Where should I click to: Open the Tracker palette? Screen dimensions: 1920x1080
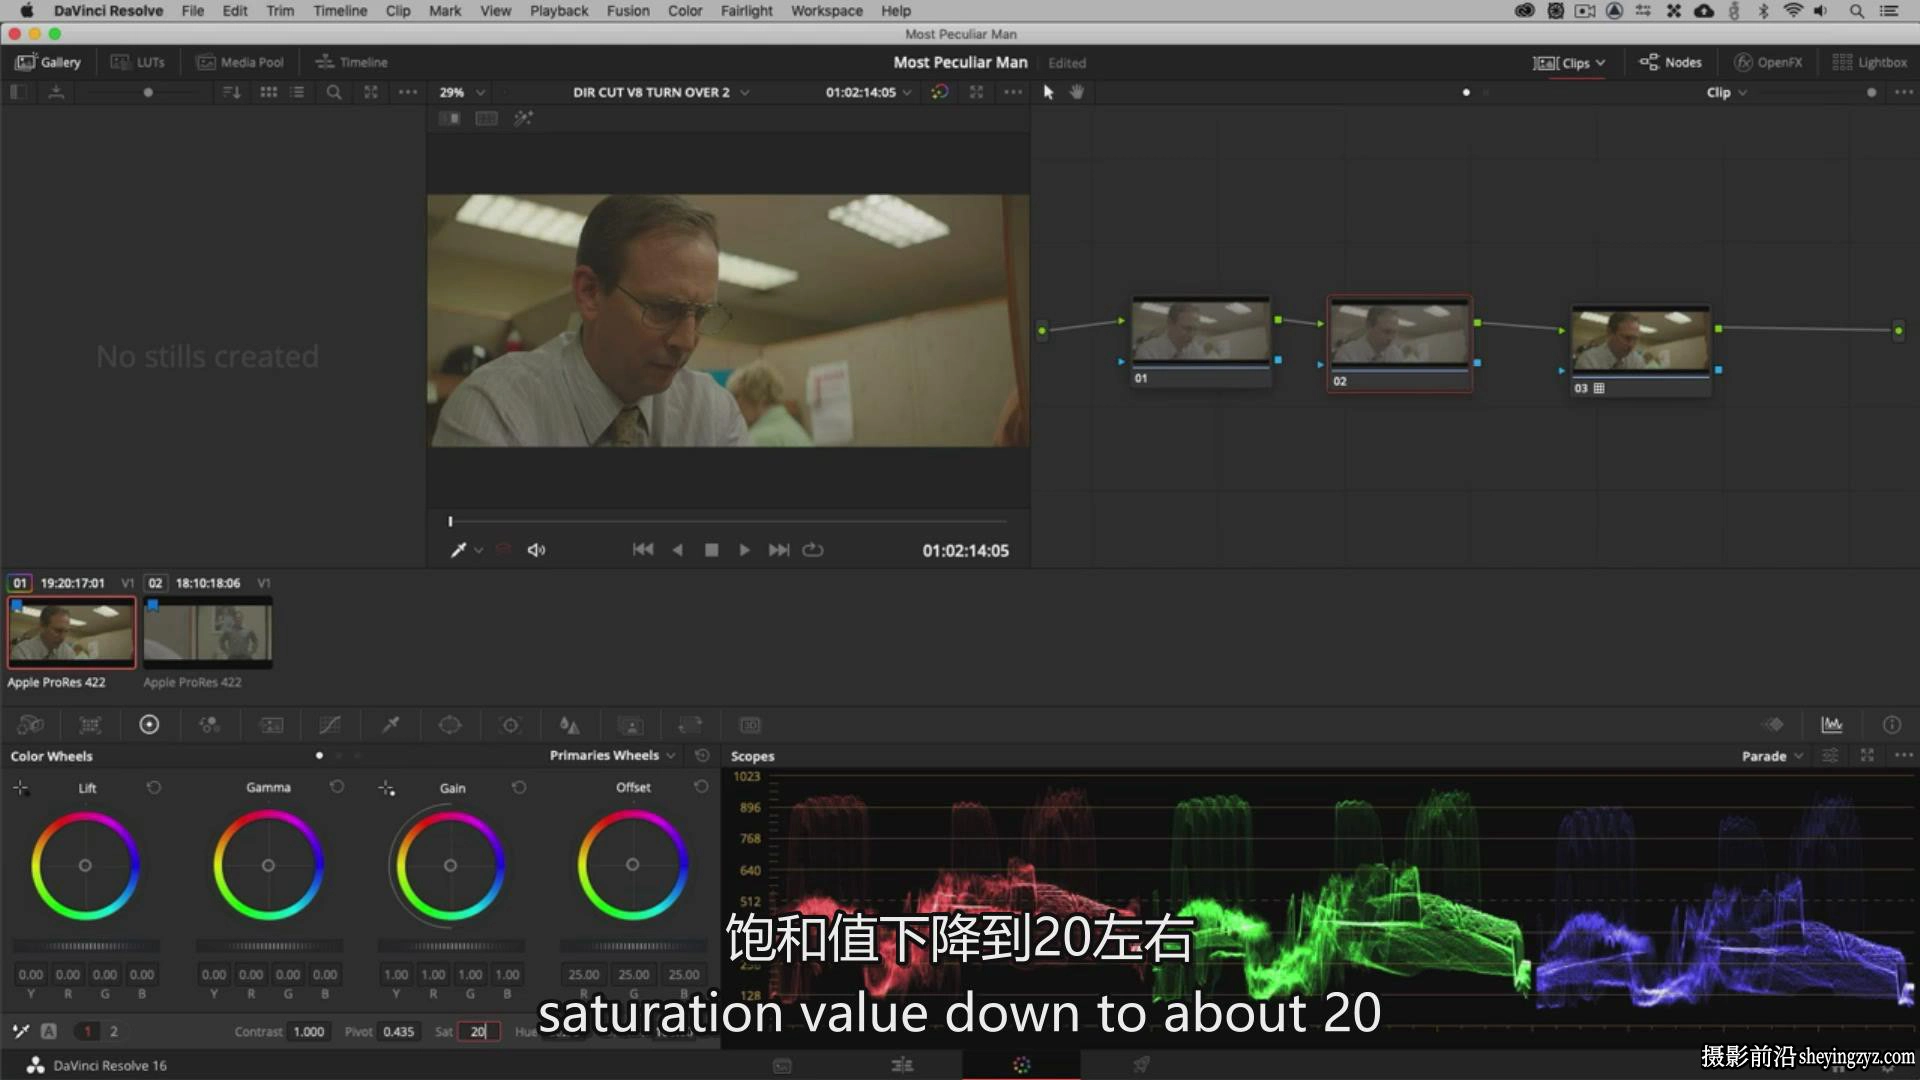click(510, 725)
